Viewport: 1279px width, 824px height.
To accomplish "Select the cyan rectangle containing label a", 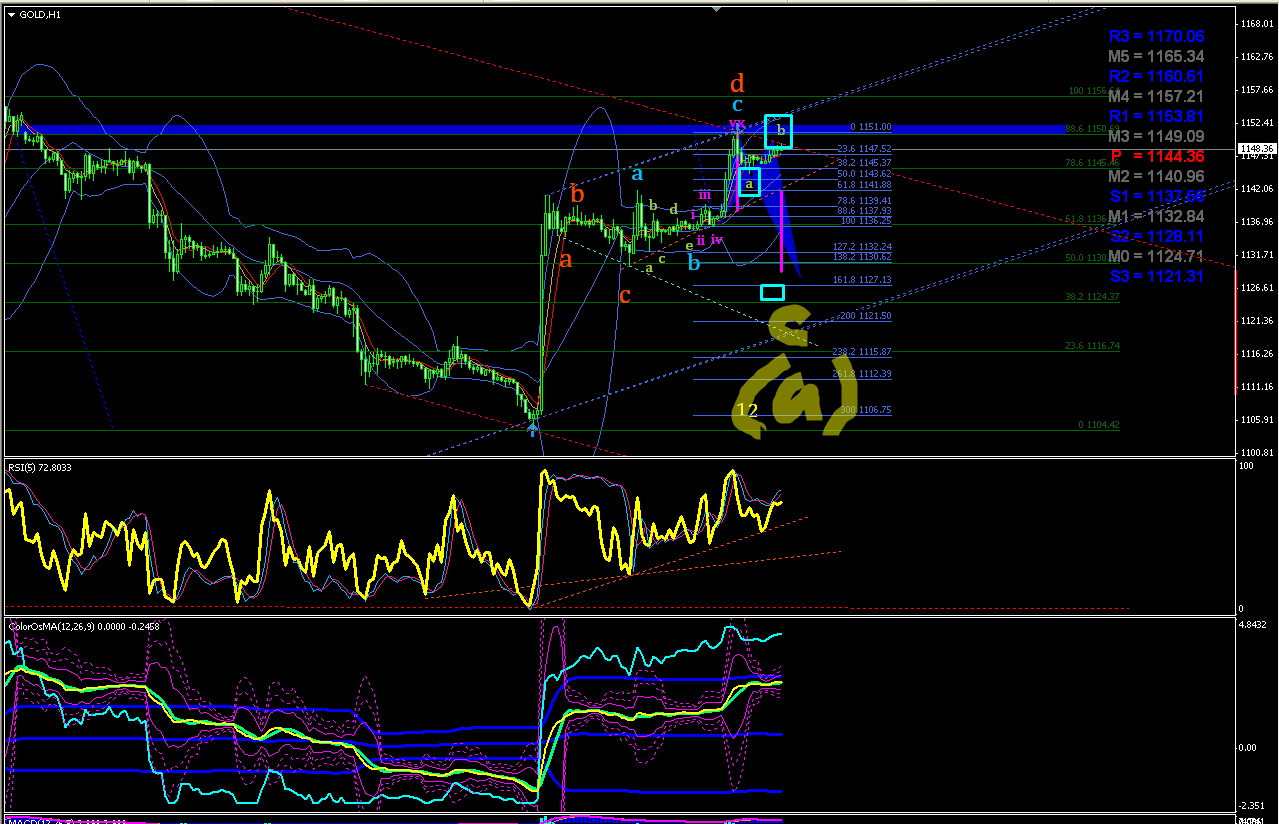I will [x=749, y=182].
